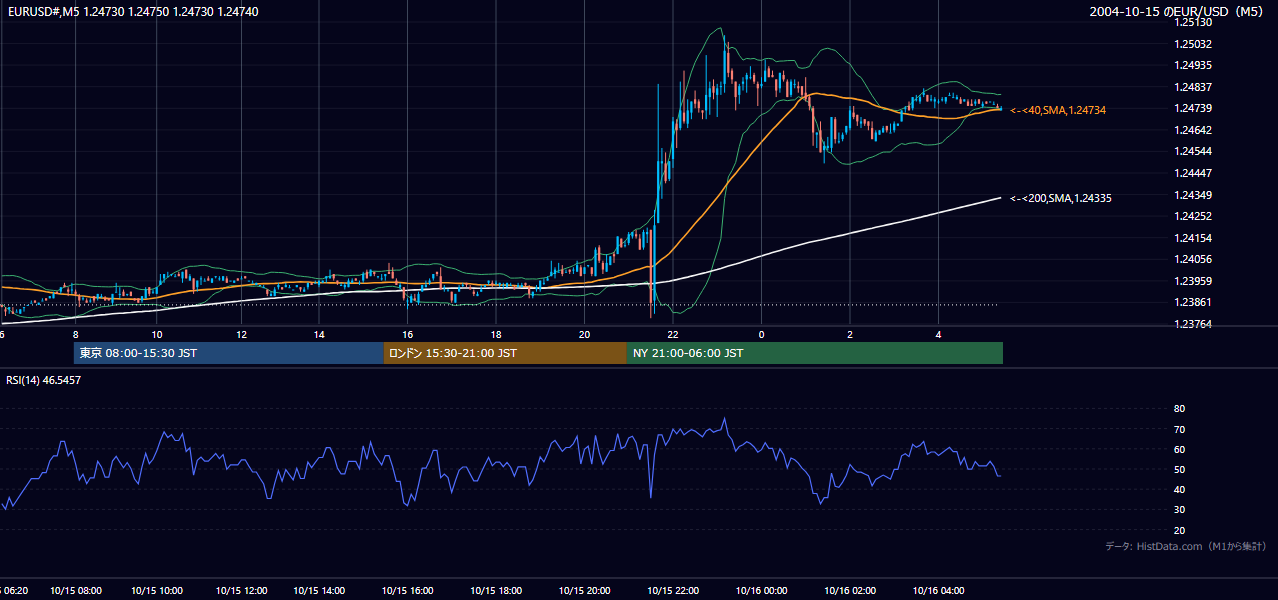1278x600 pixels.
Task: Click hour label 10 under the price chart
Action: coord(157,334)
